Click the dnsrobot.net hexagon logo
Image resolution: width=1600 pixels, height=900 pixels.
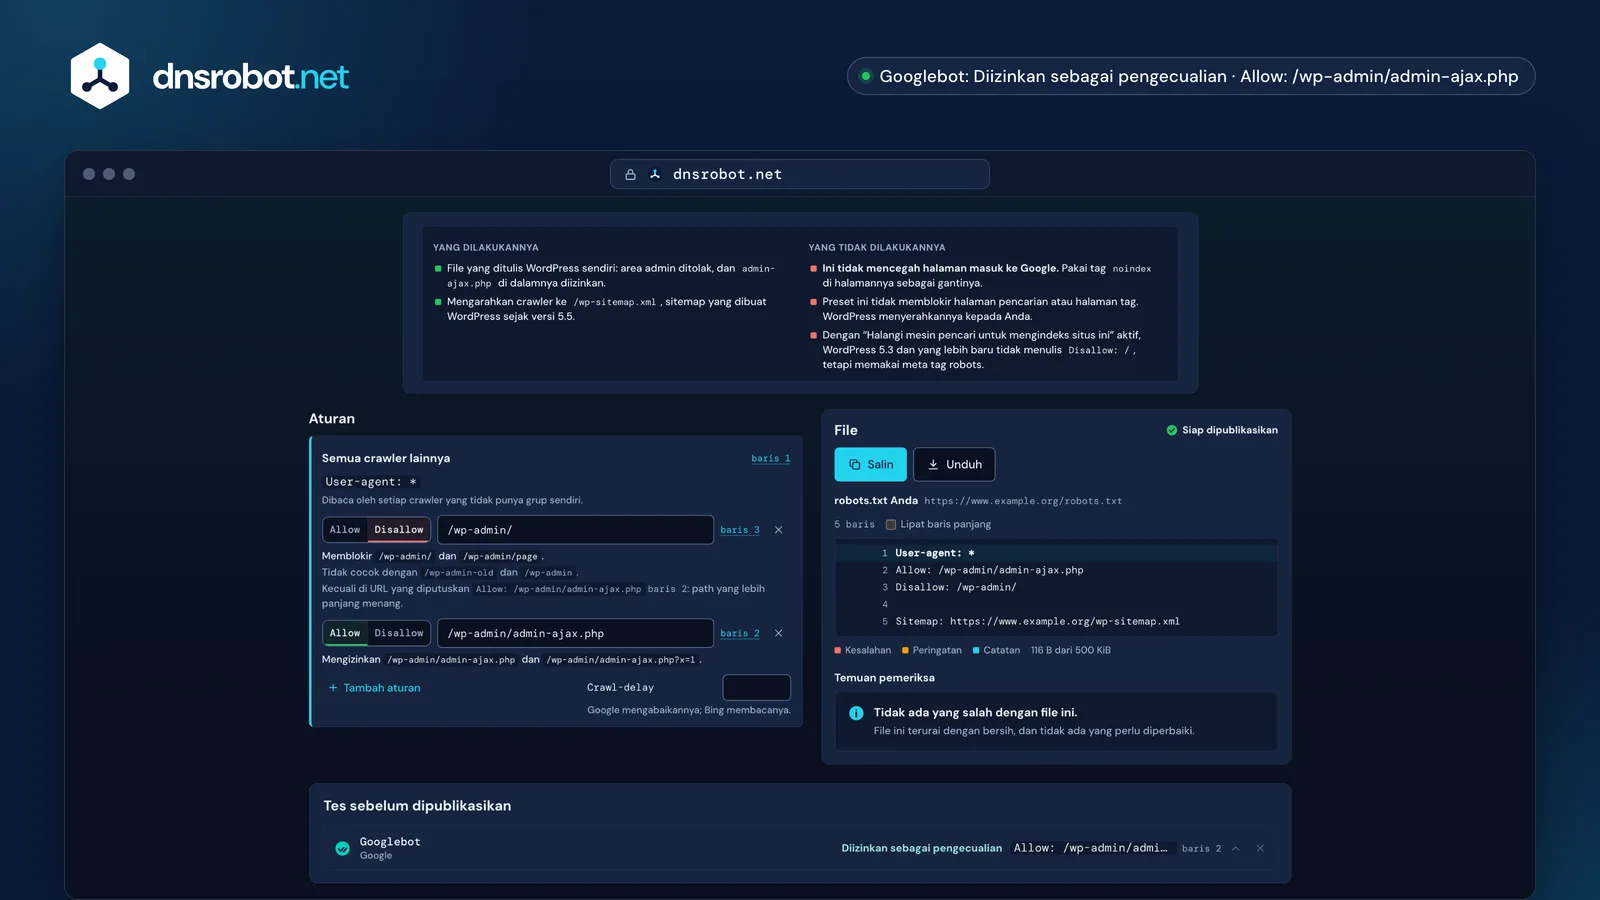pyautogui.click(x=100, y=76)
